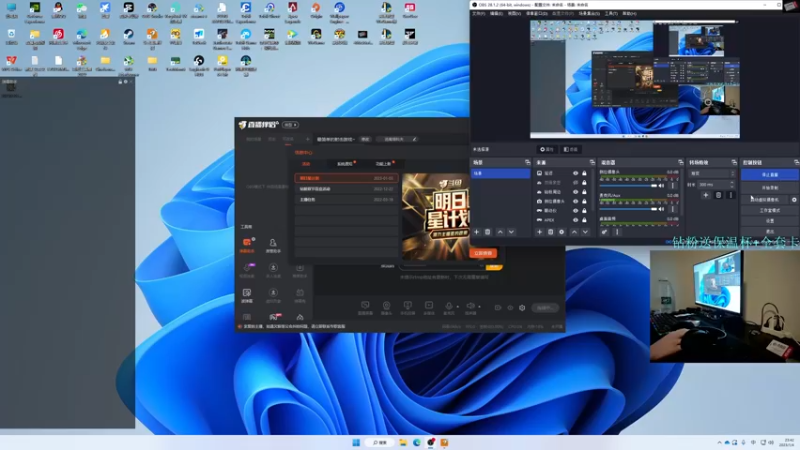Open OBS source Filters button above docks
The width and height of the screenshot is (800, 450).
(570, 149)
